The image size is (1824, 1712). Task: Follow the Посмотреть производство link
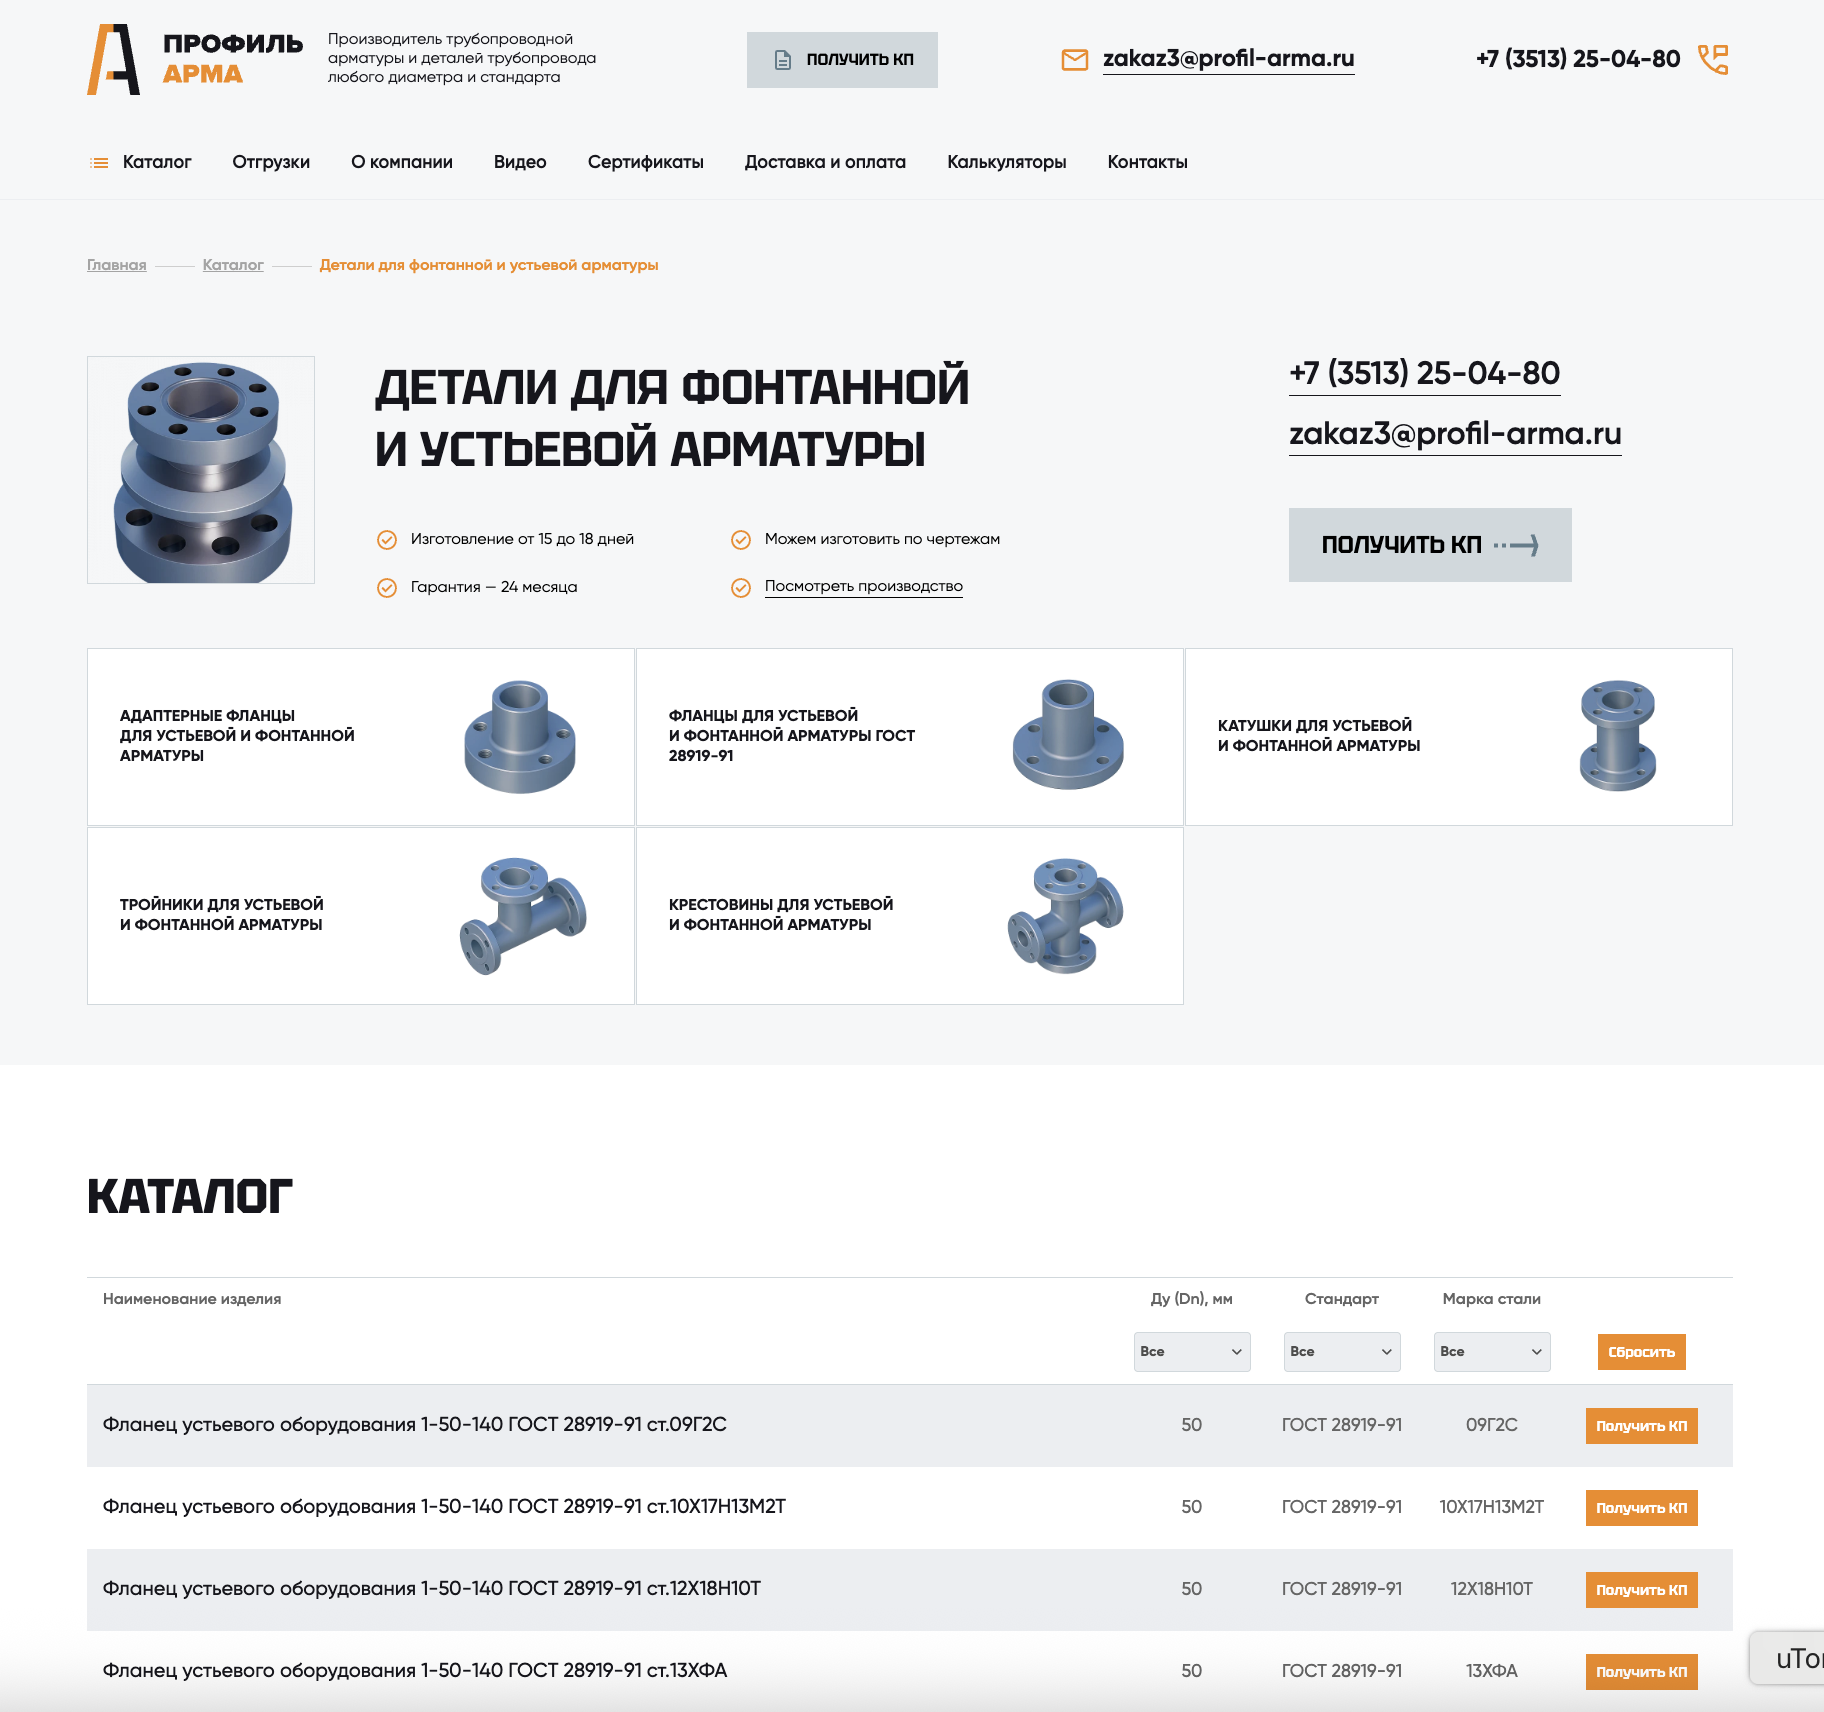[863, 586]
